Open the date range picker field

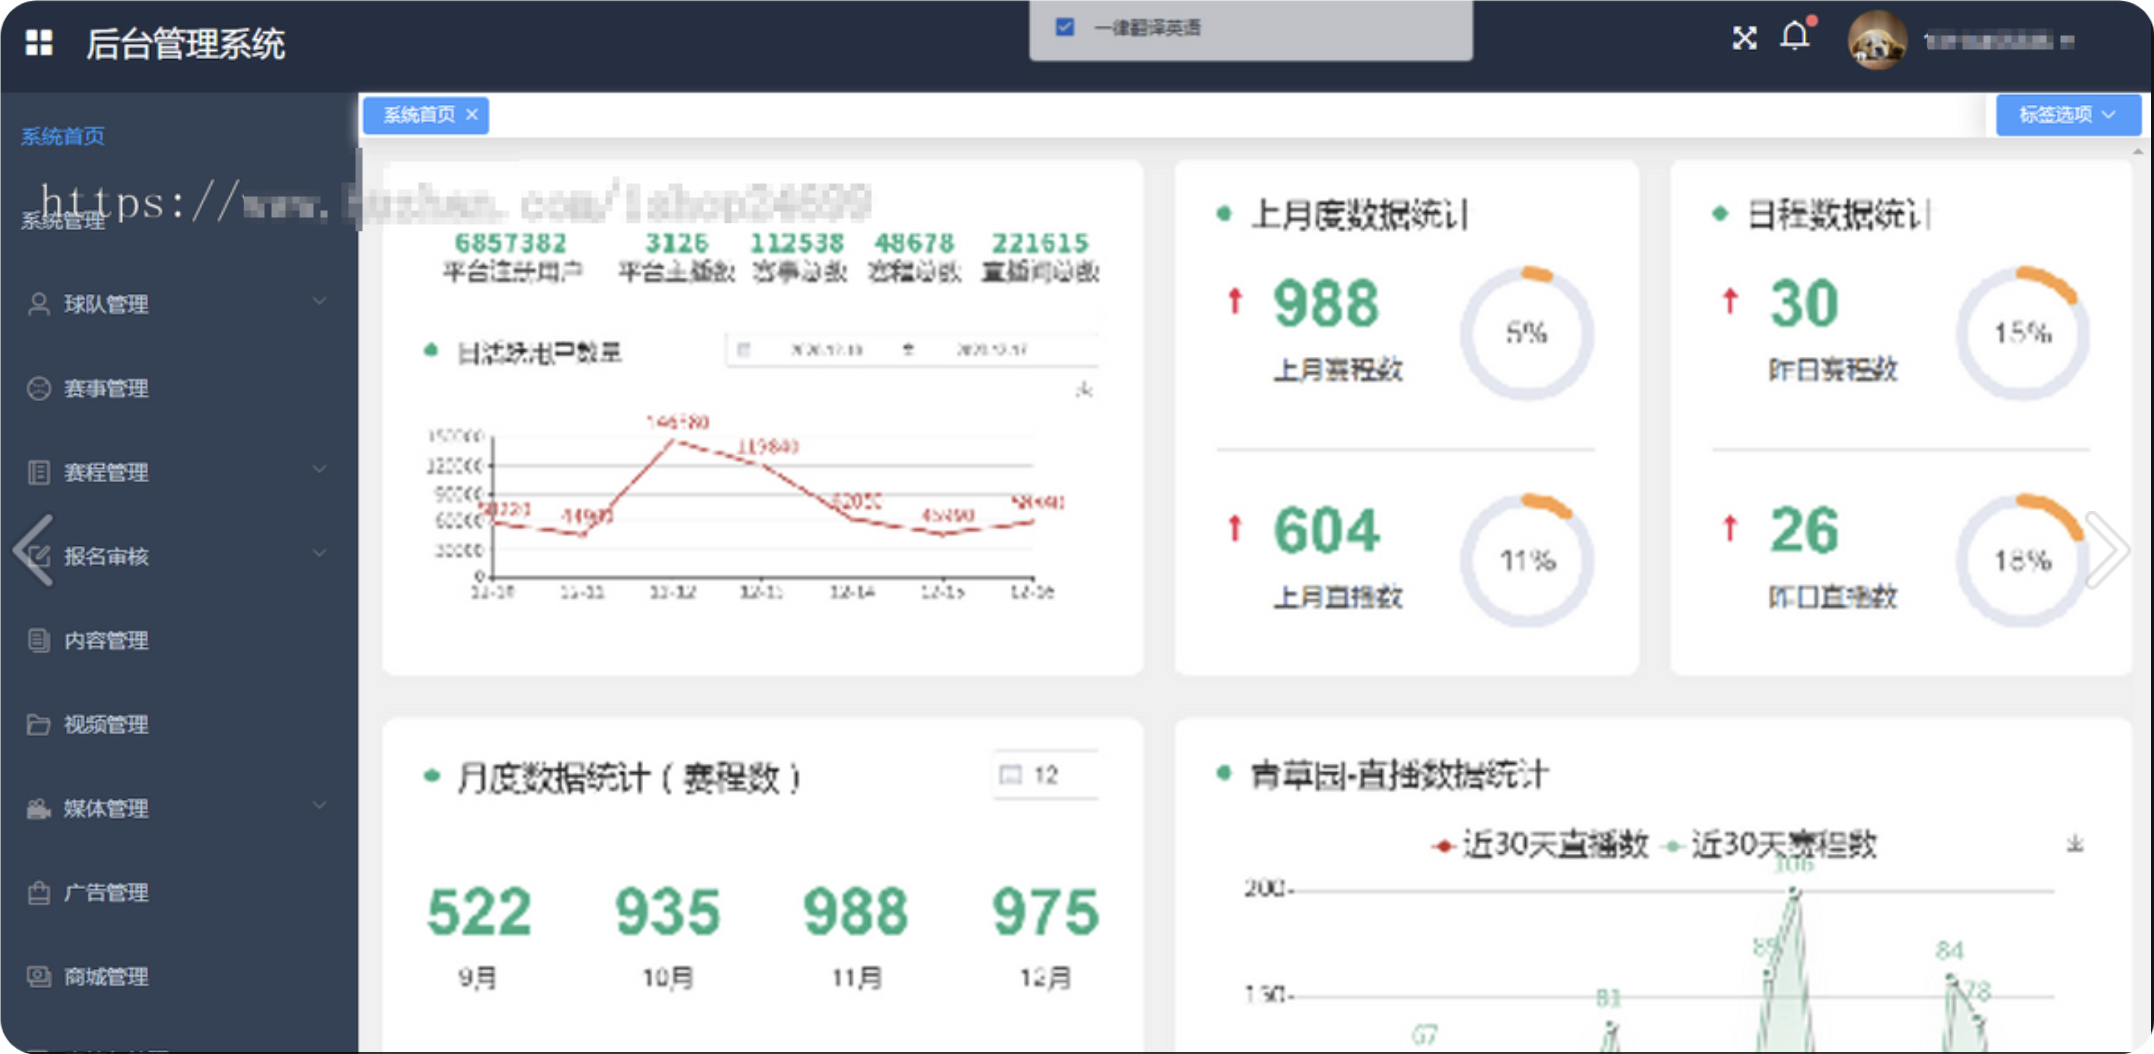912,350
